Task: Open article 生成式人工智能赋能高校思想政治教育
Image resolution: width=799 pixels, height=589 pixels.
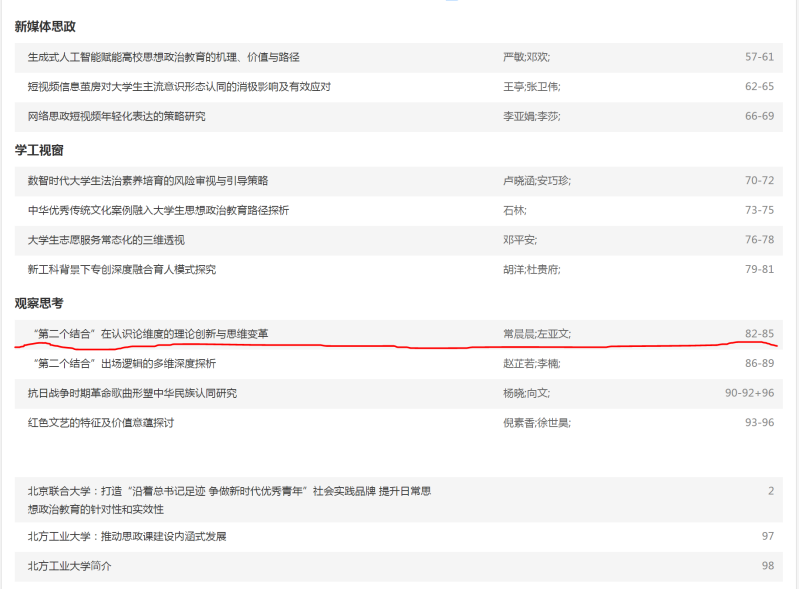Action: [x=163, y=57]
